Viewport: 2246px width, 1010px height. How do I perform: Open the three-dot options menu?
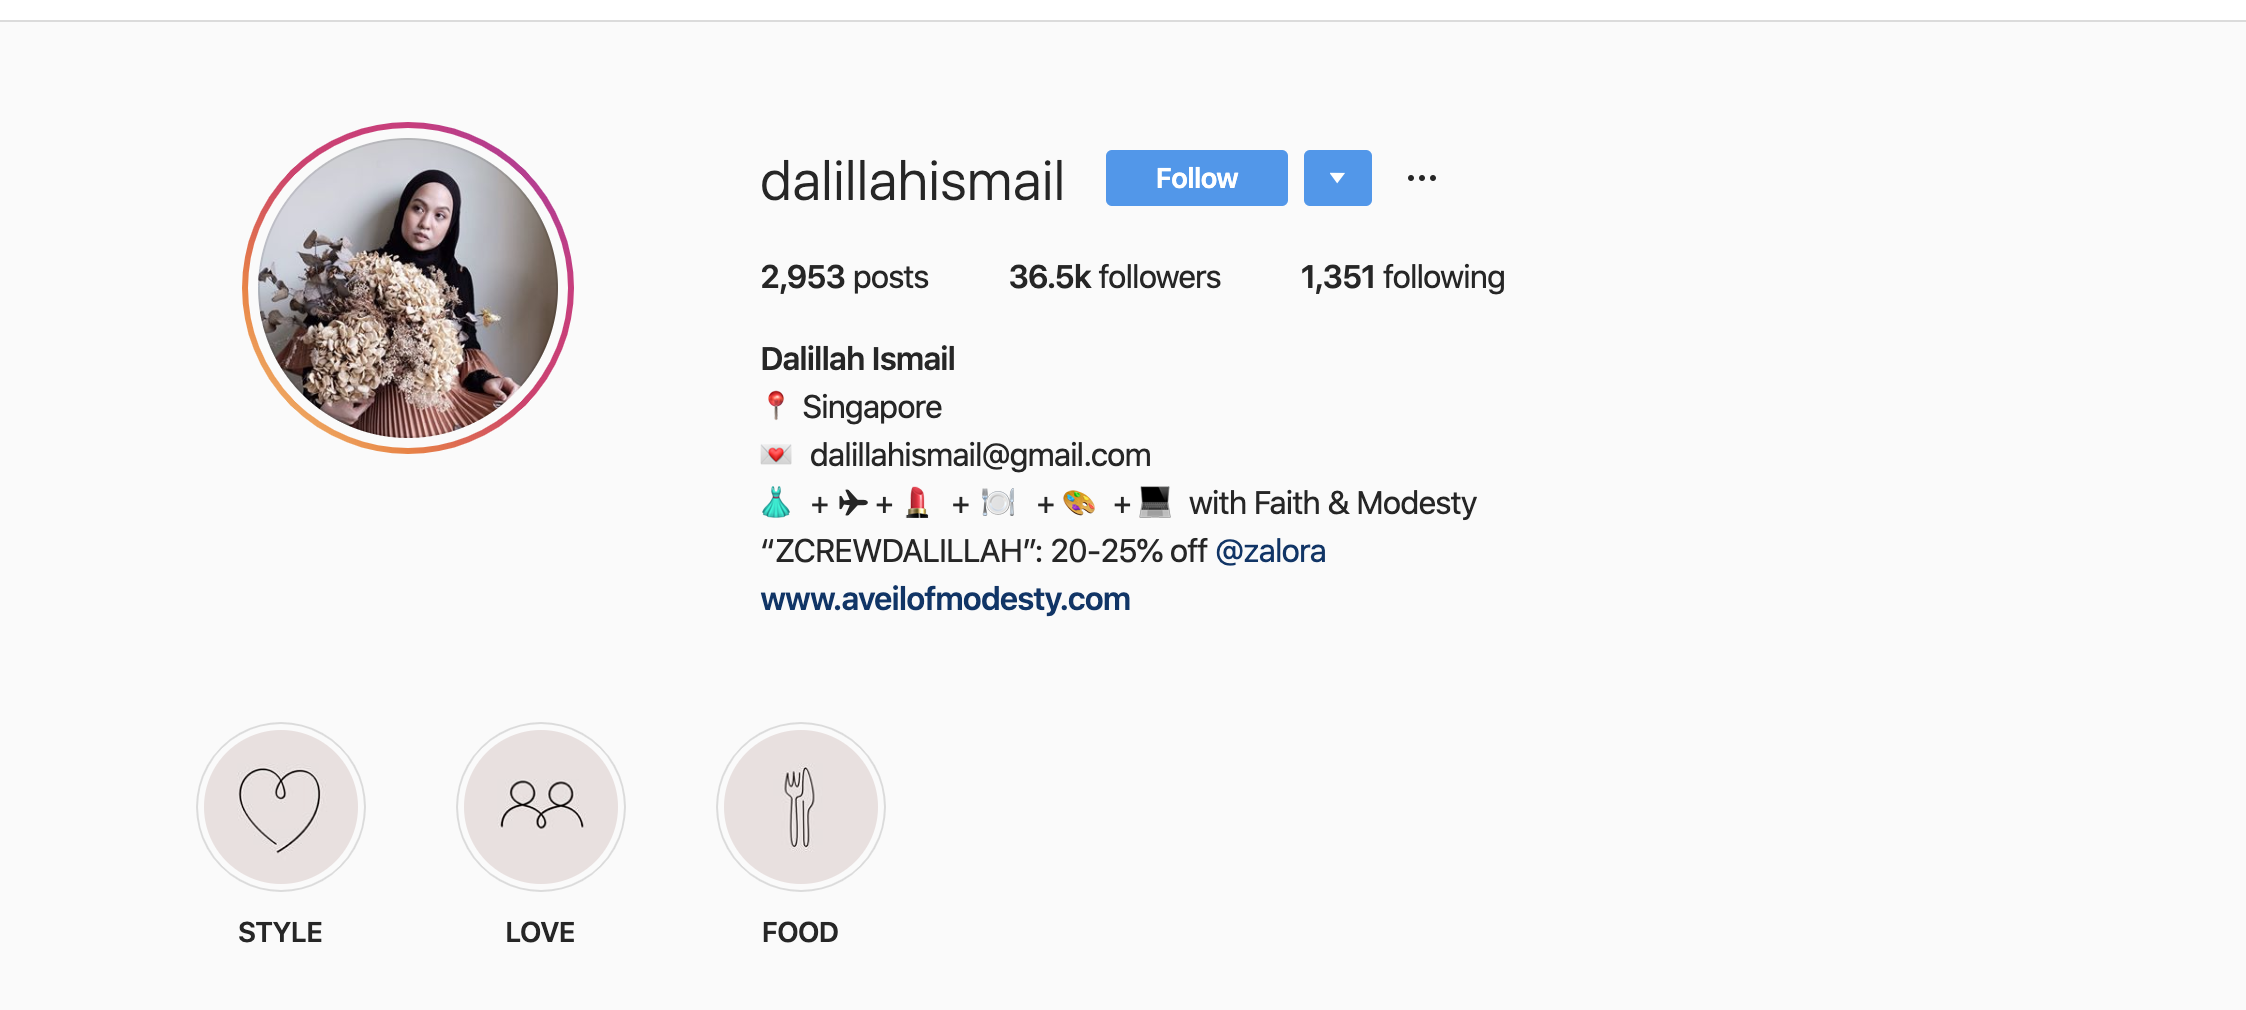pos(1421,178)
